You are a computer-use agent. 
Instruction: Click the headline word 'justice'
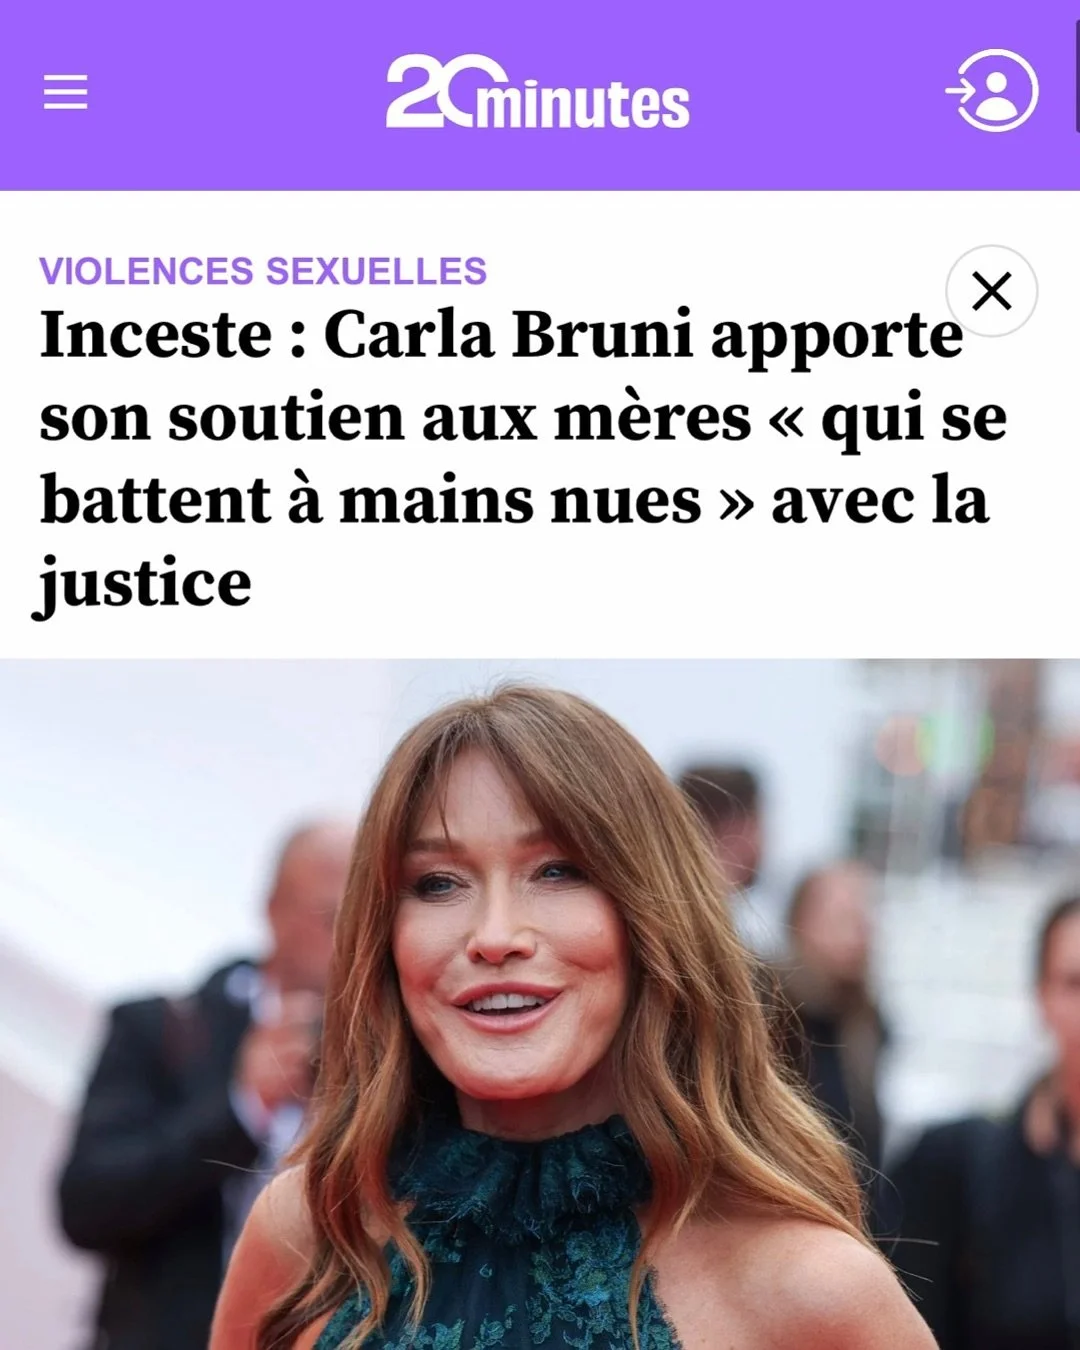(x=143, y=584)
